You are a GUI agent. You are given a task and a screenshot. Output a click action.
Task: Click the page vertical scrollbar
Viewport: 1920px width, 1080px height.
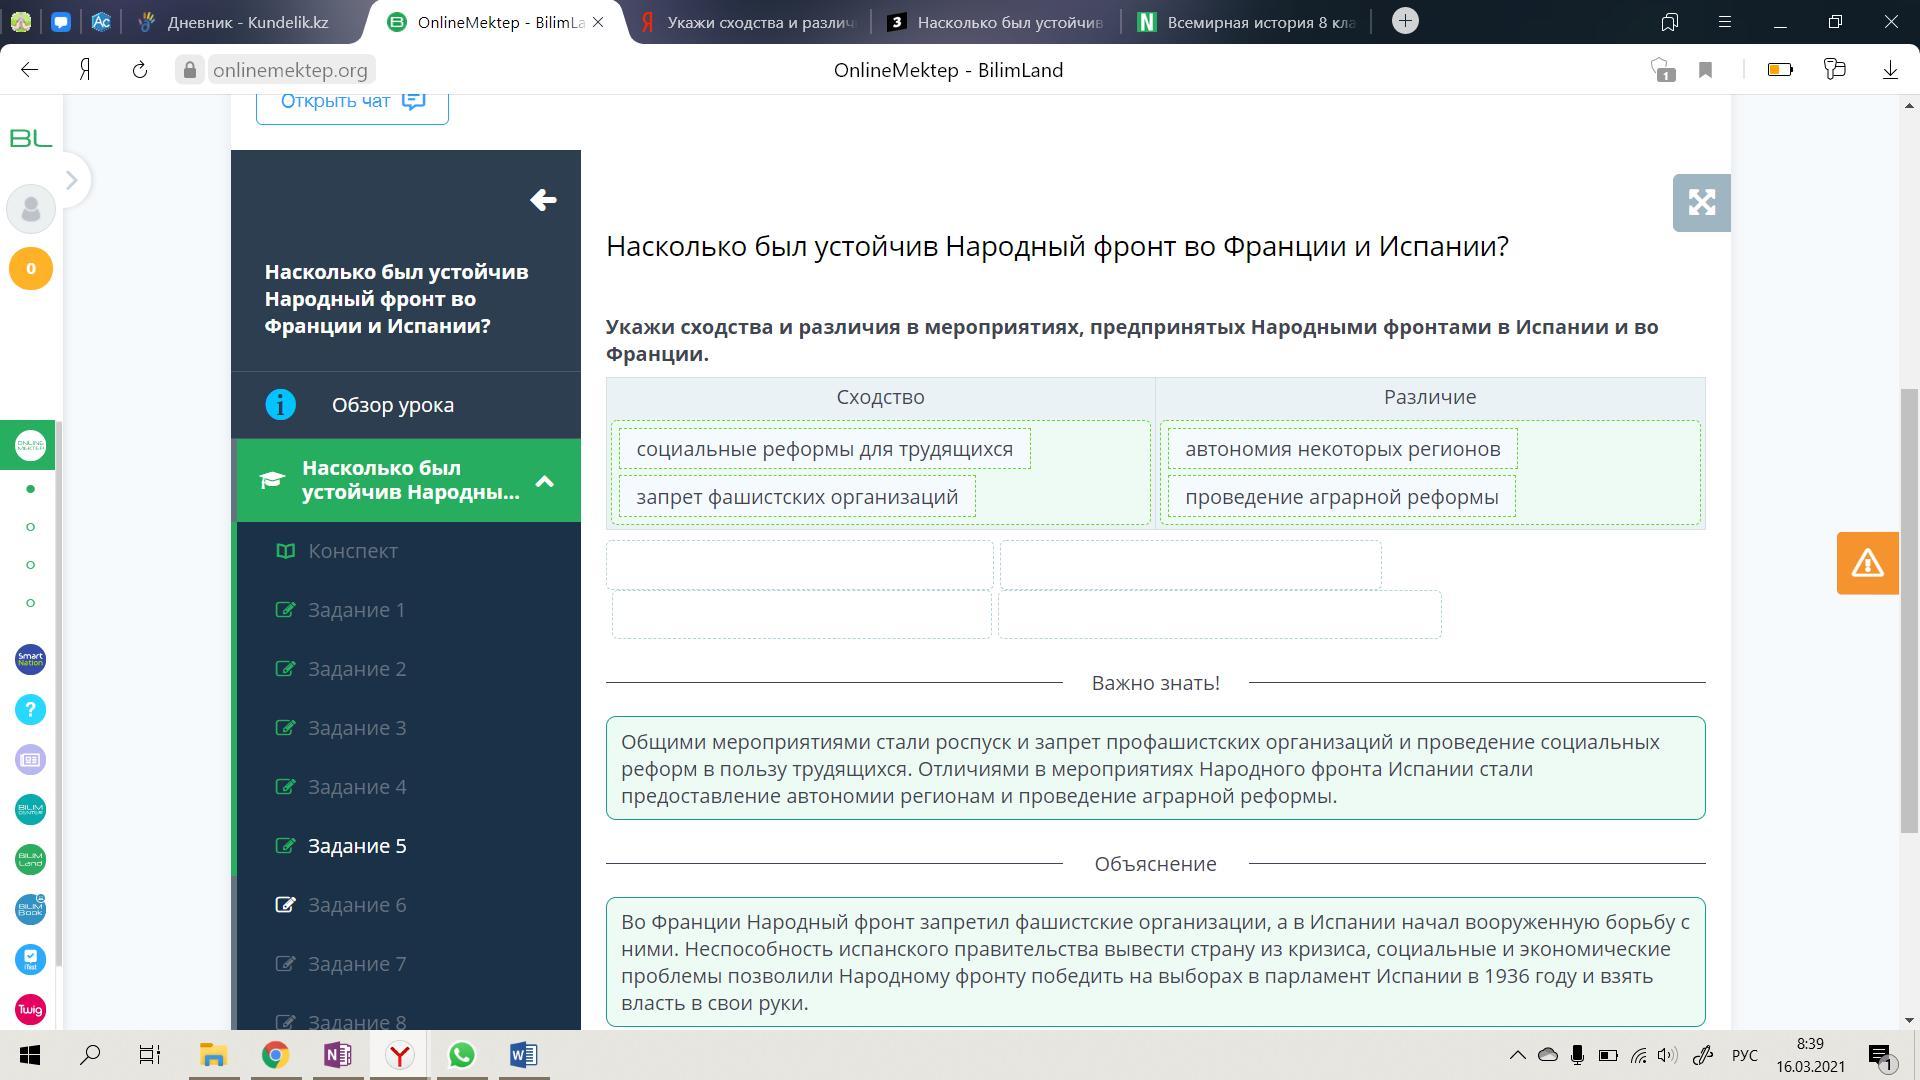click(x=1910, y=610)
